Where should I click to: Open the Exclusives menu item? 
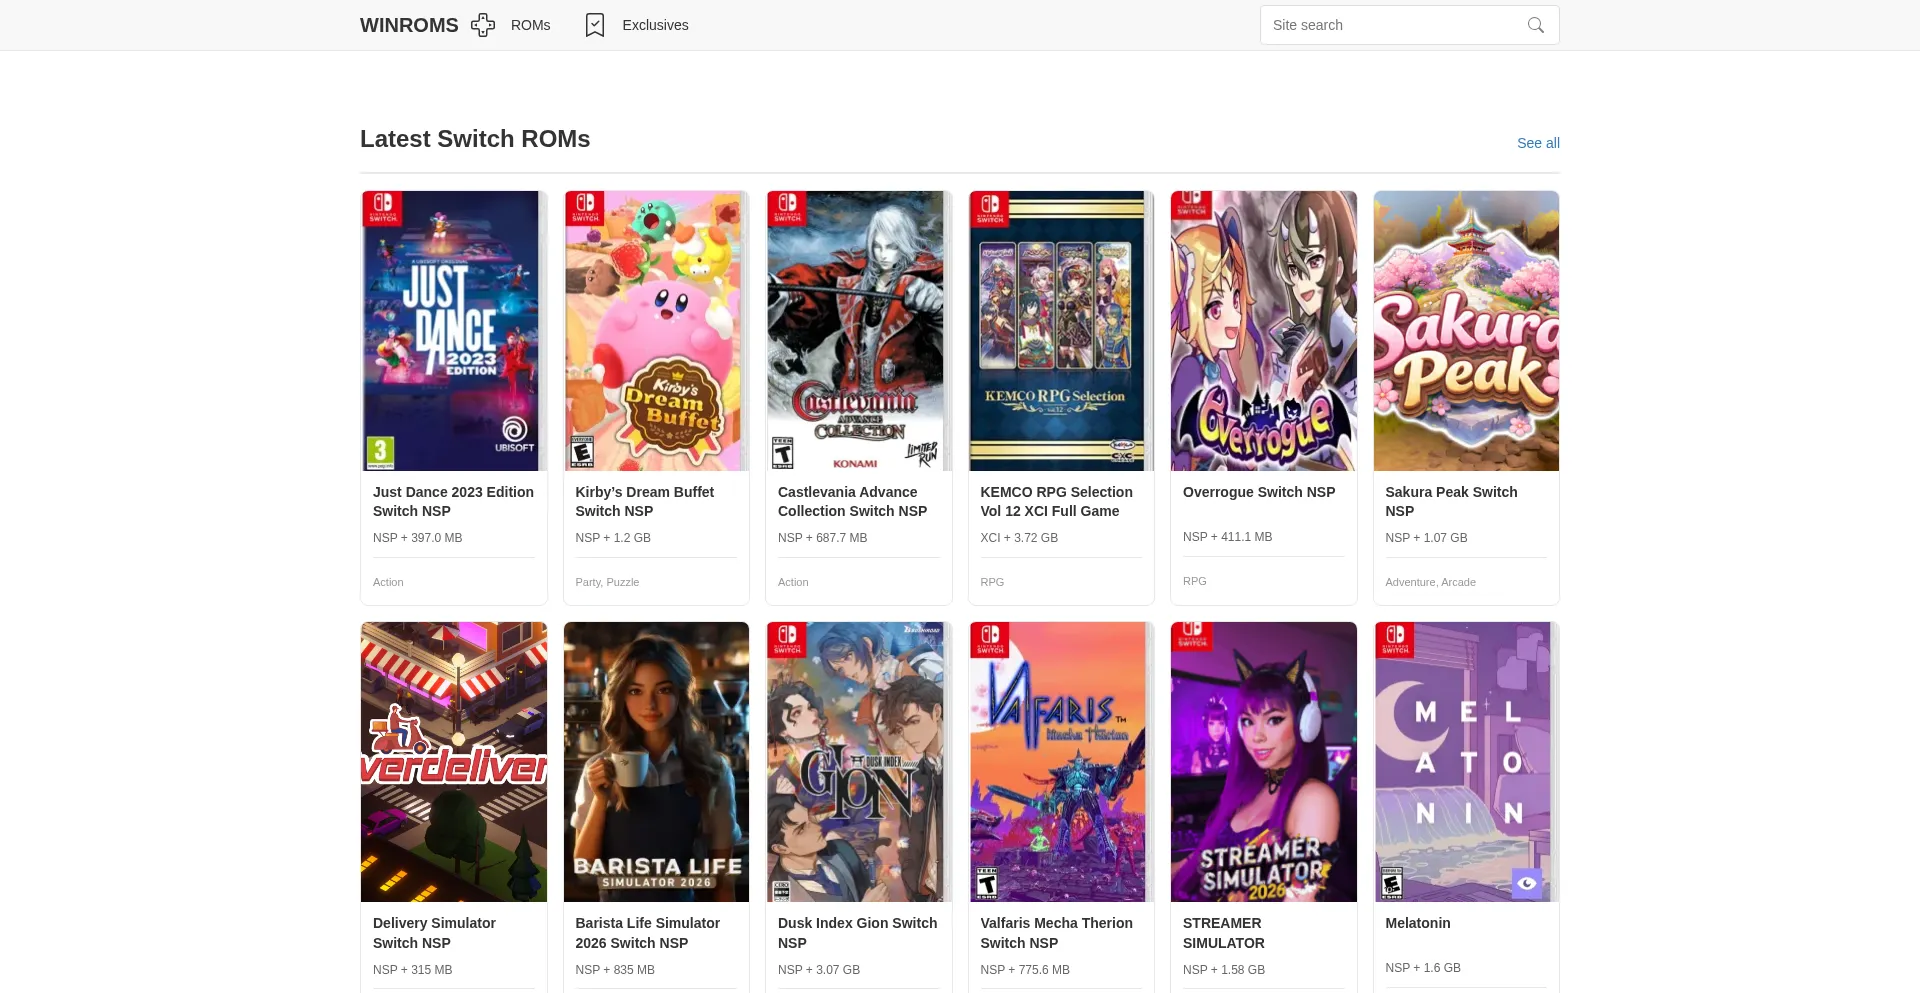pos(655,25)
